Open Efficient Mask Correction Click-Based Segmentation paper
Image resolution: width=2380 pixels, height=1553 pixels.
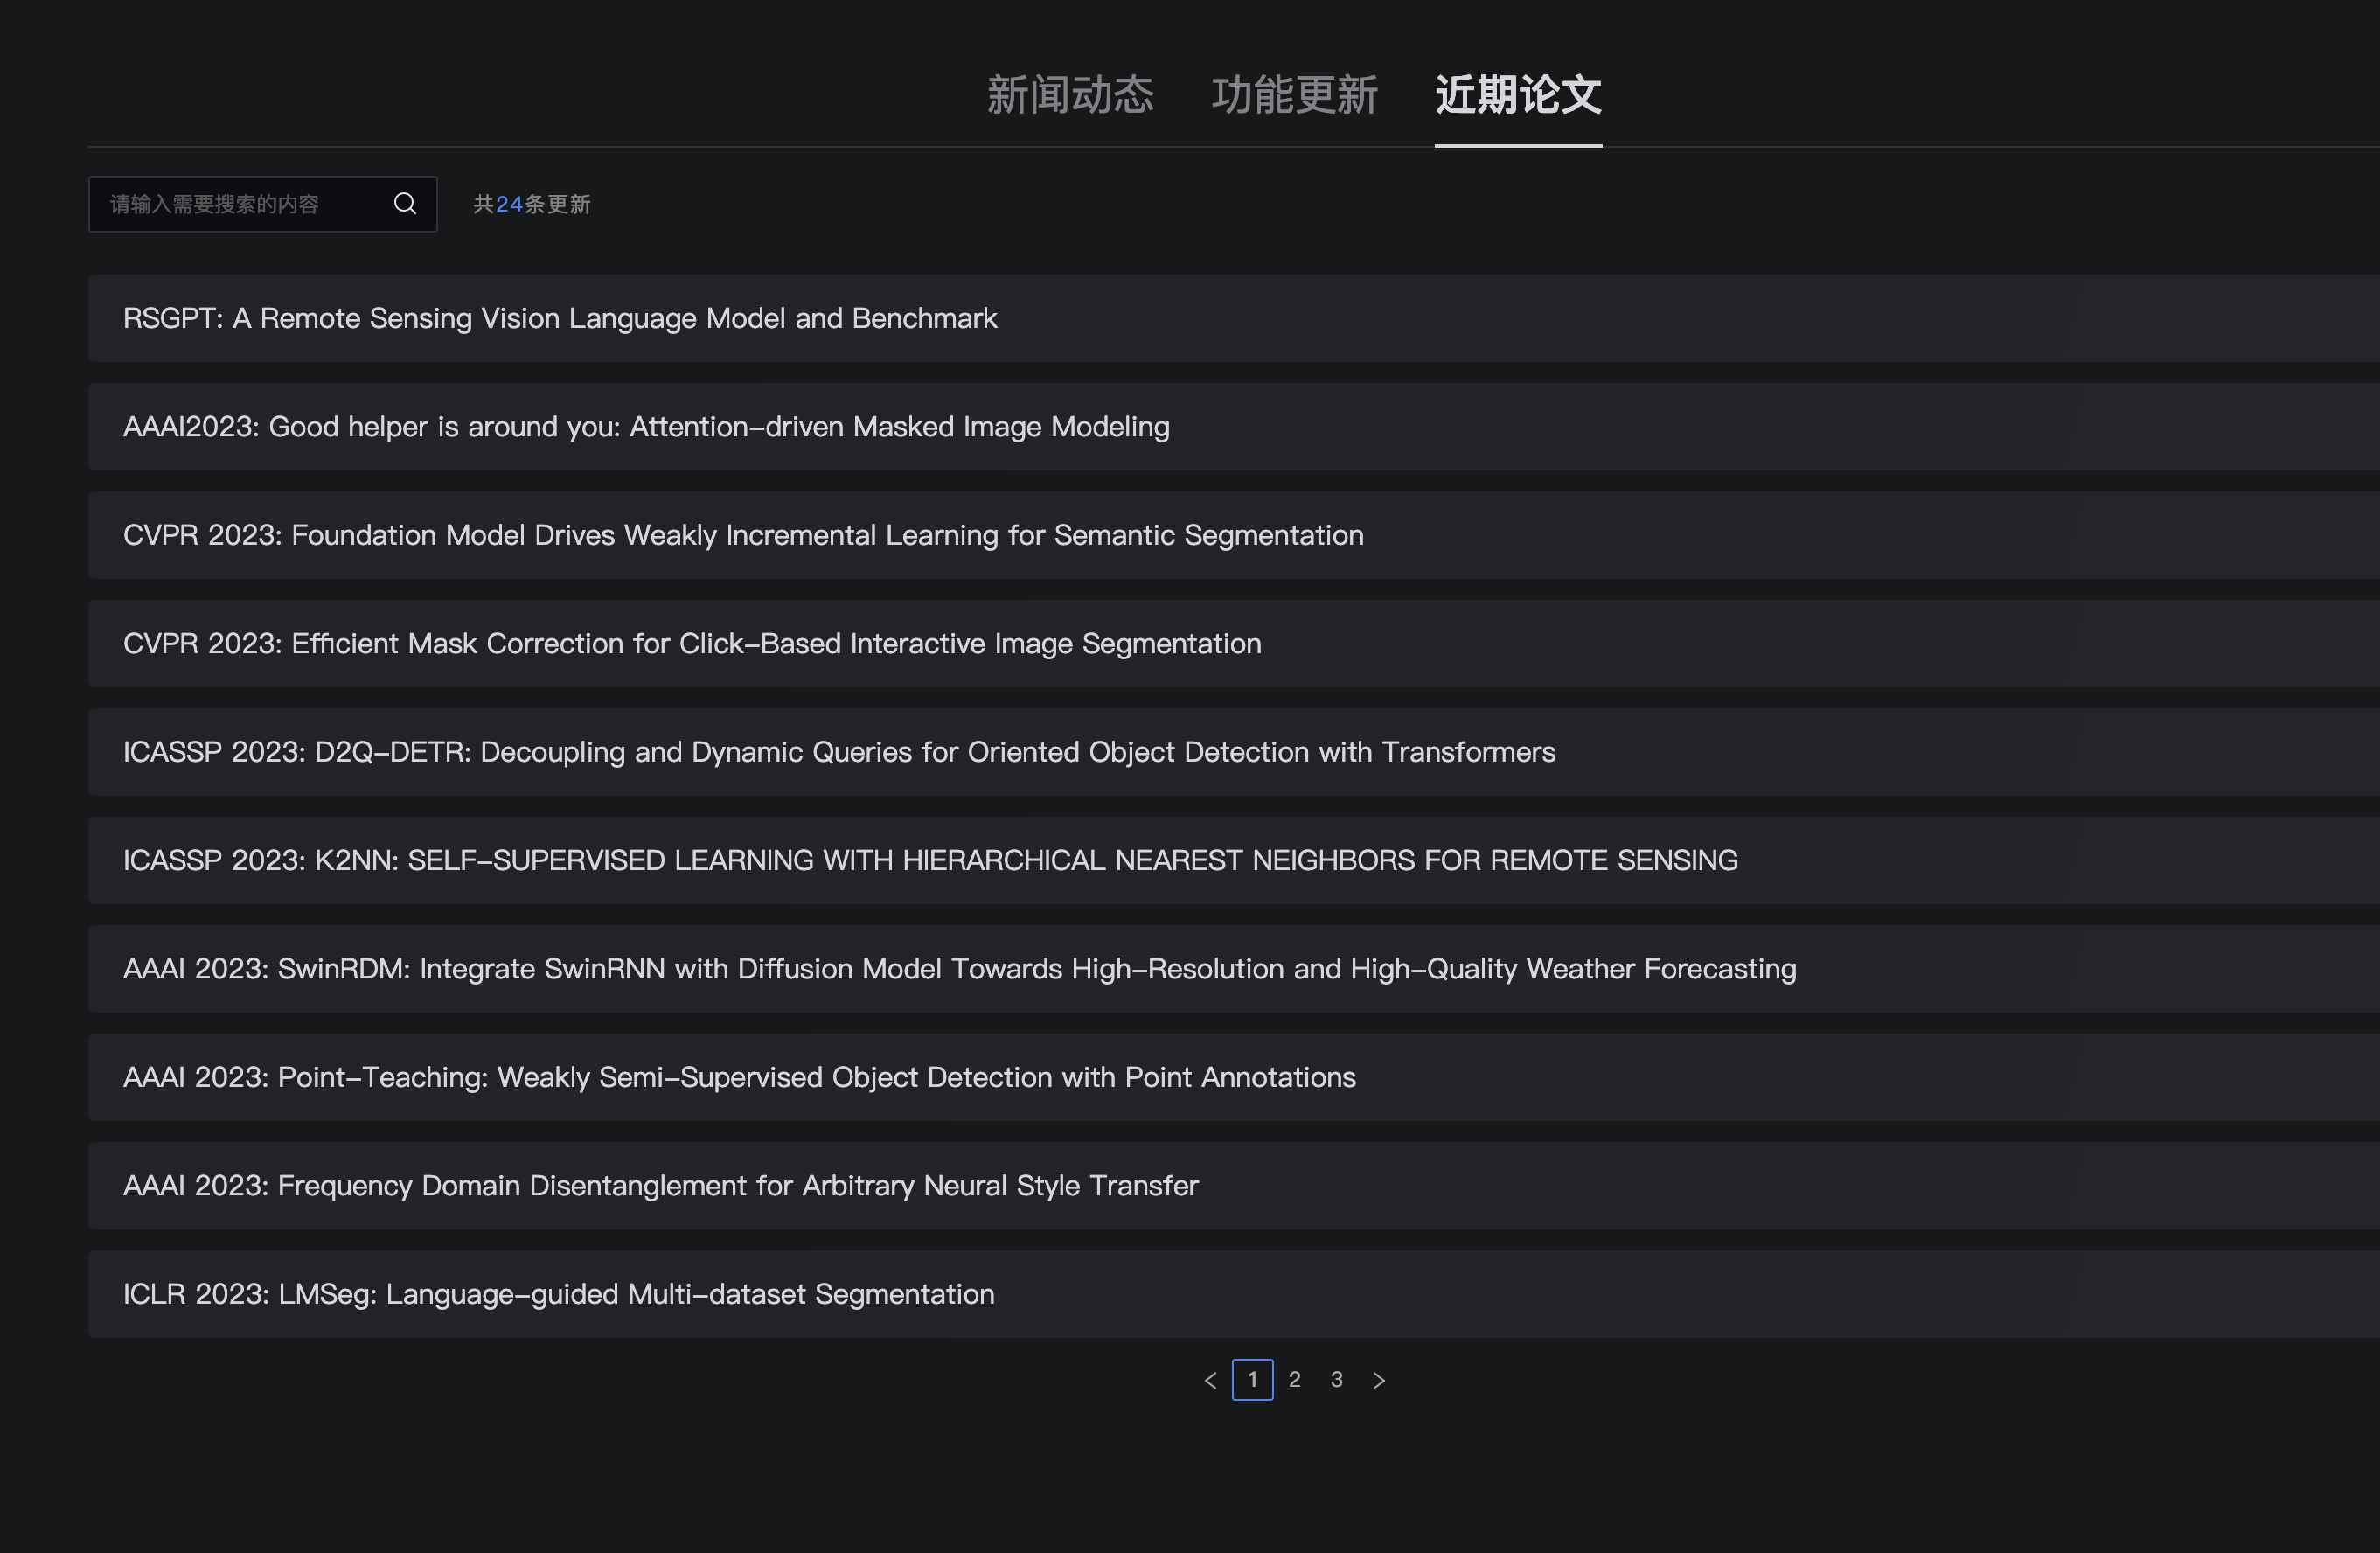click(x=1234, y=643)
